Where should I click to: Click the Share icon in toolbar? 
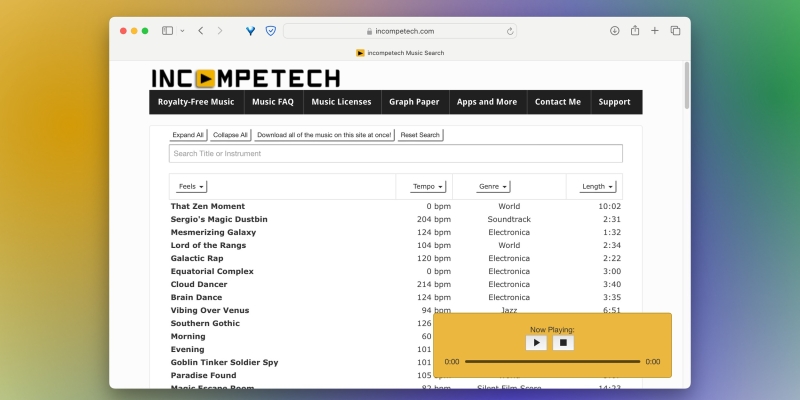[x=635, y=31]
